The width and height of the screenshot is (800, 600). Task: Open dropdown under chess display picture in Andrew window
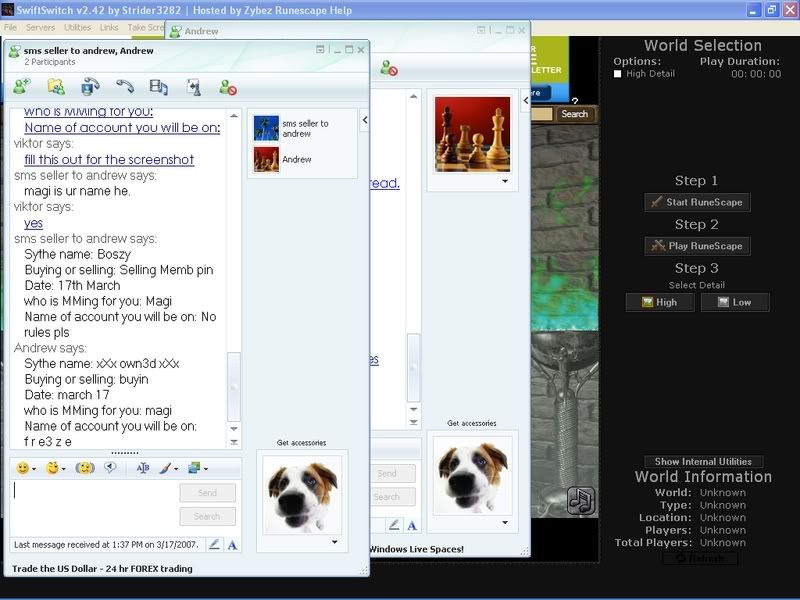[505, 181]
